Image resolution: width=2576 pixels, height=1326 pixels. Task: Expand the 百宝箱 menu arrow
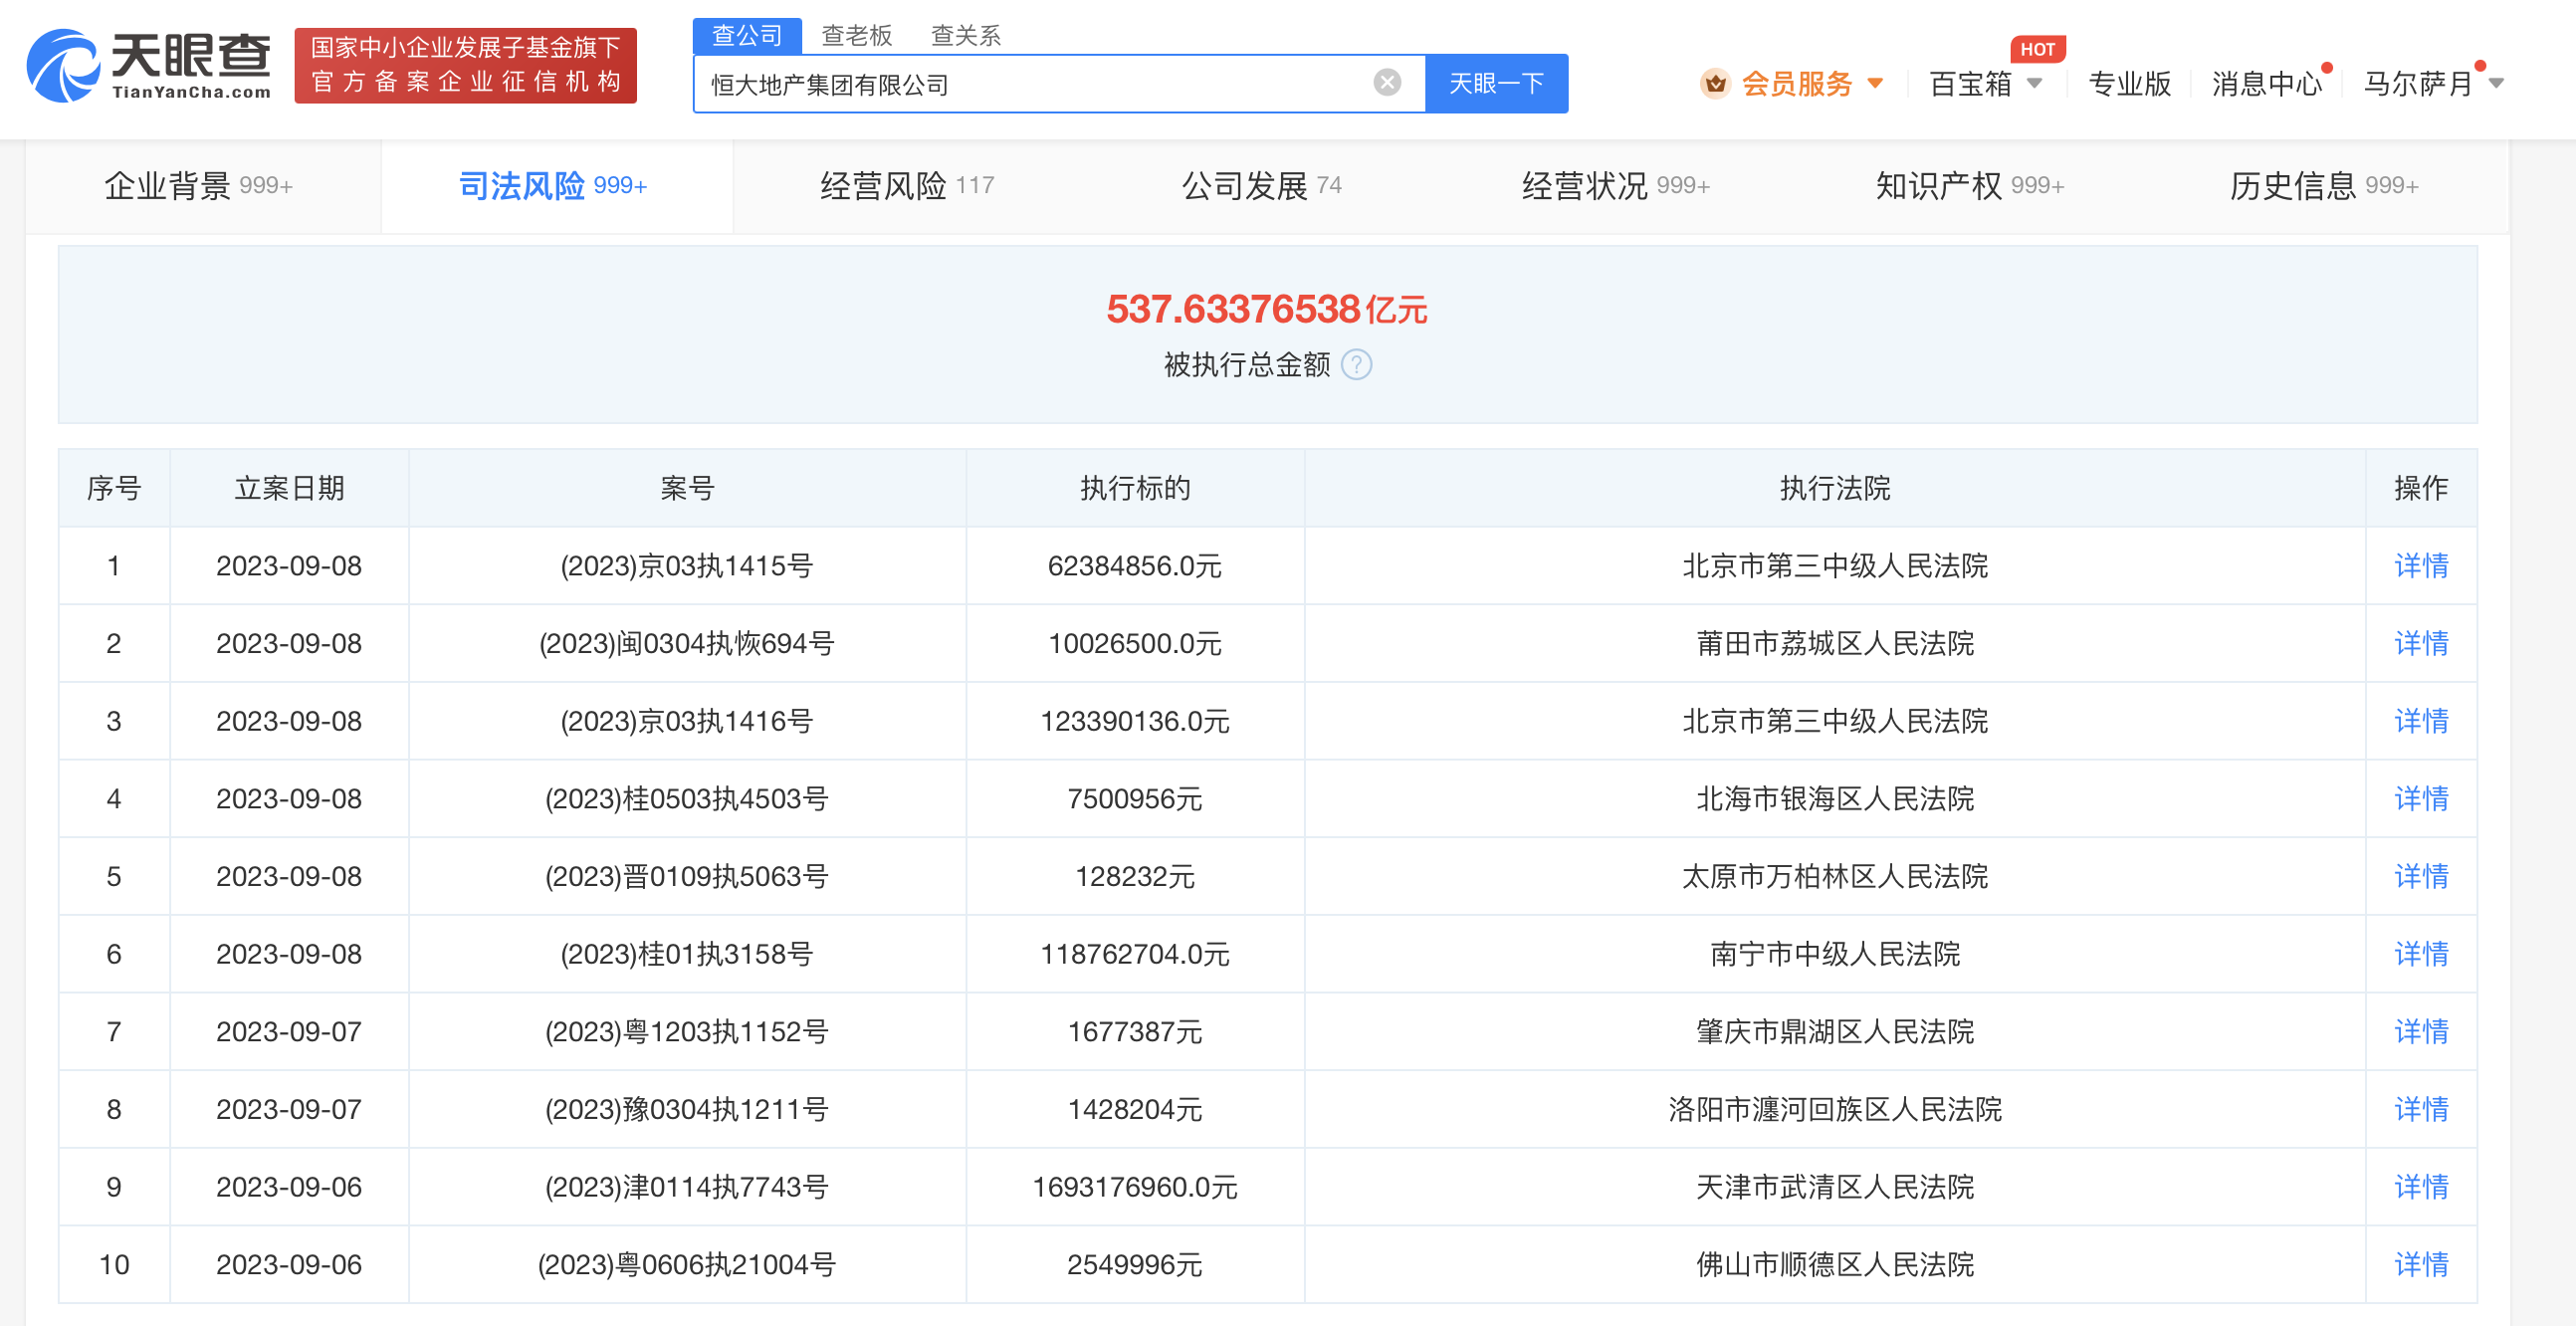pyautogui.click(x=2035, y=83)
